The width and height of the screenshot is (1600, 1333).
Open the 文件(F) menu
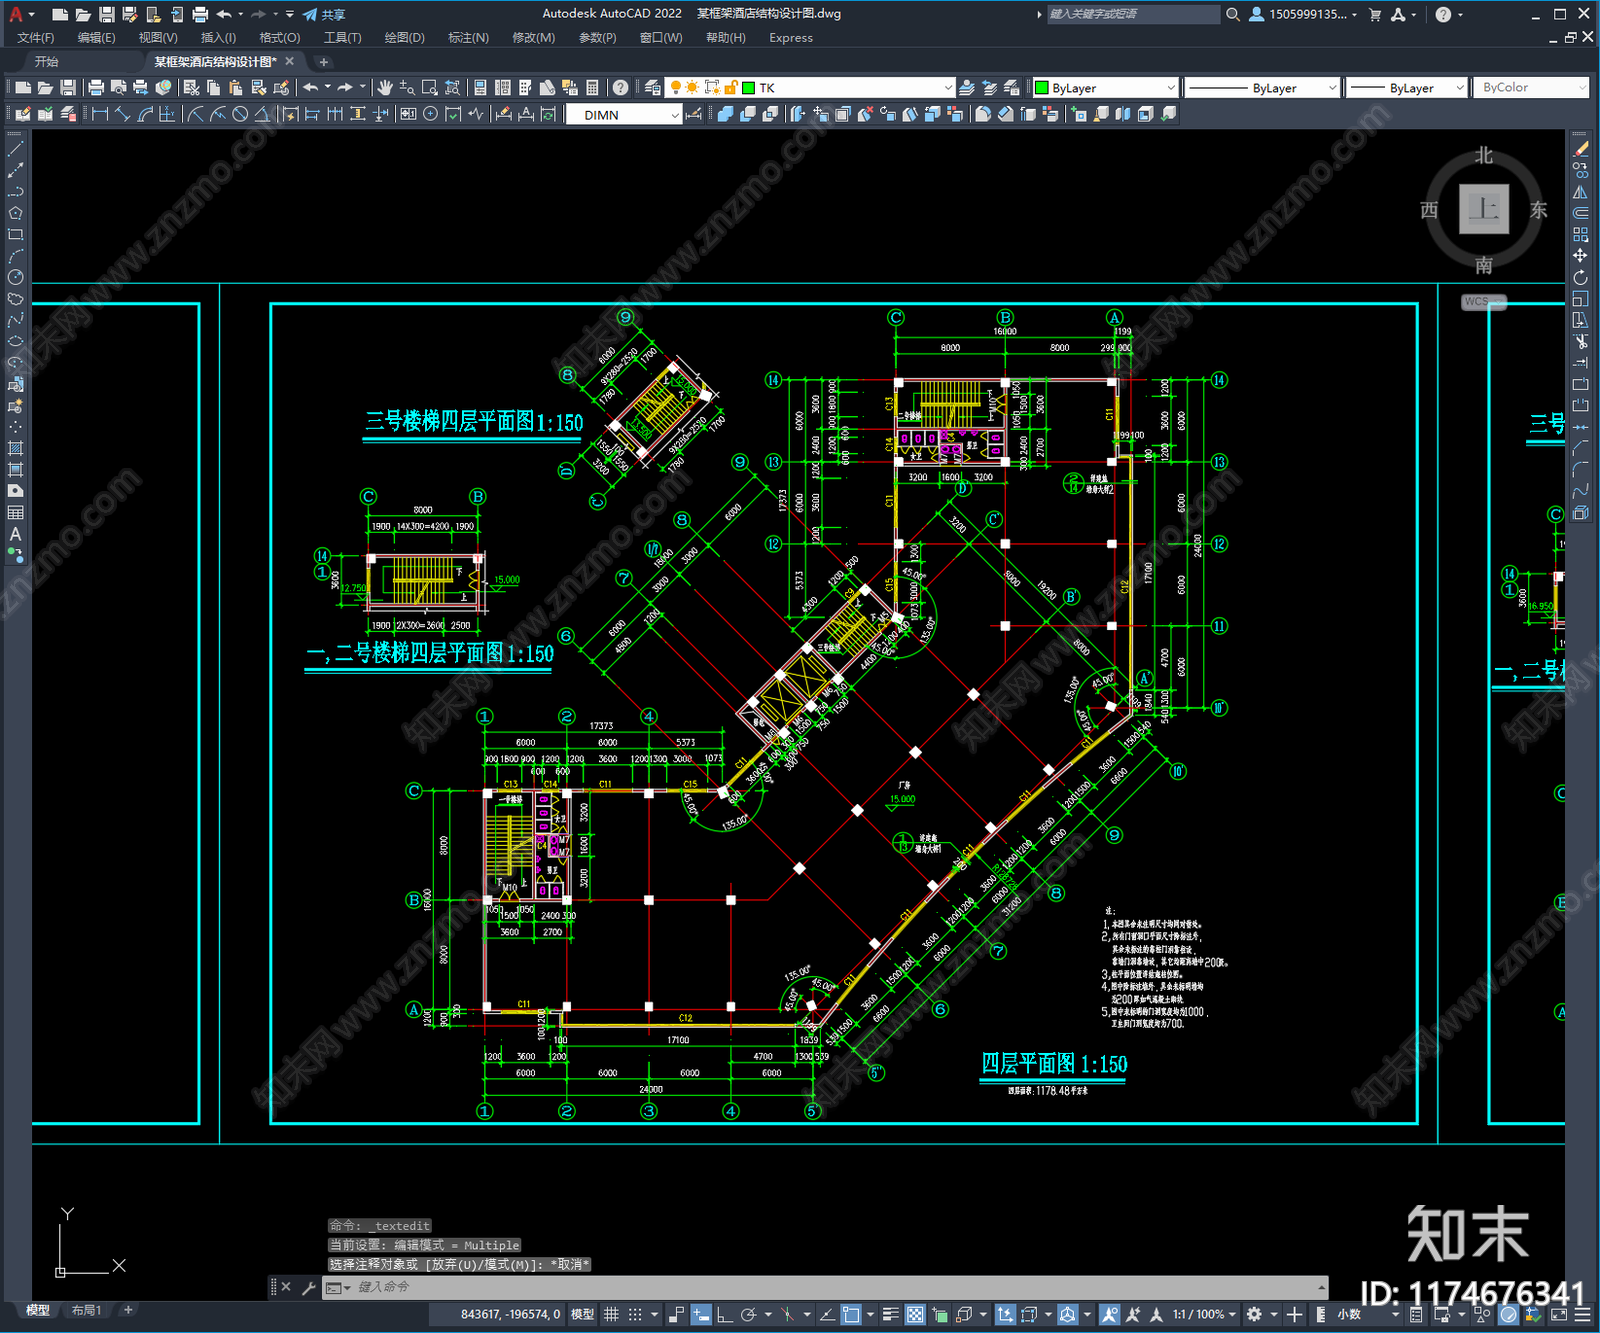pyautogui.click(x=36, y=38)
